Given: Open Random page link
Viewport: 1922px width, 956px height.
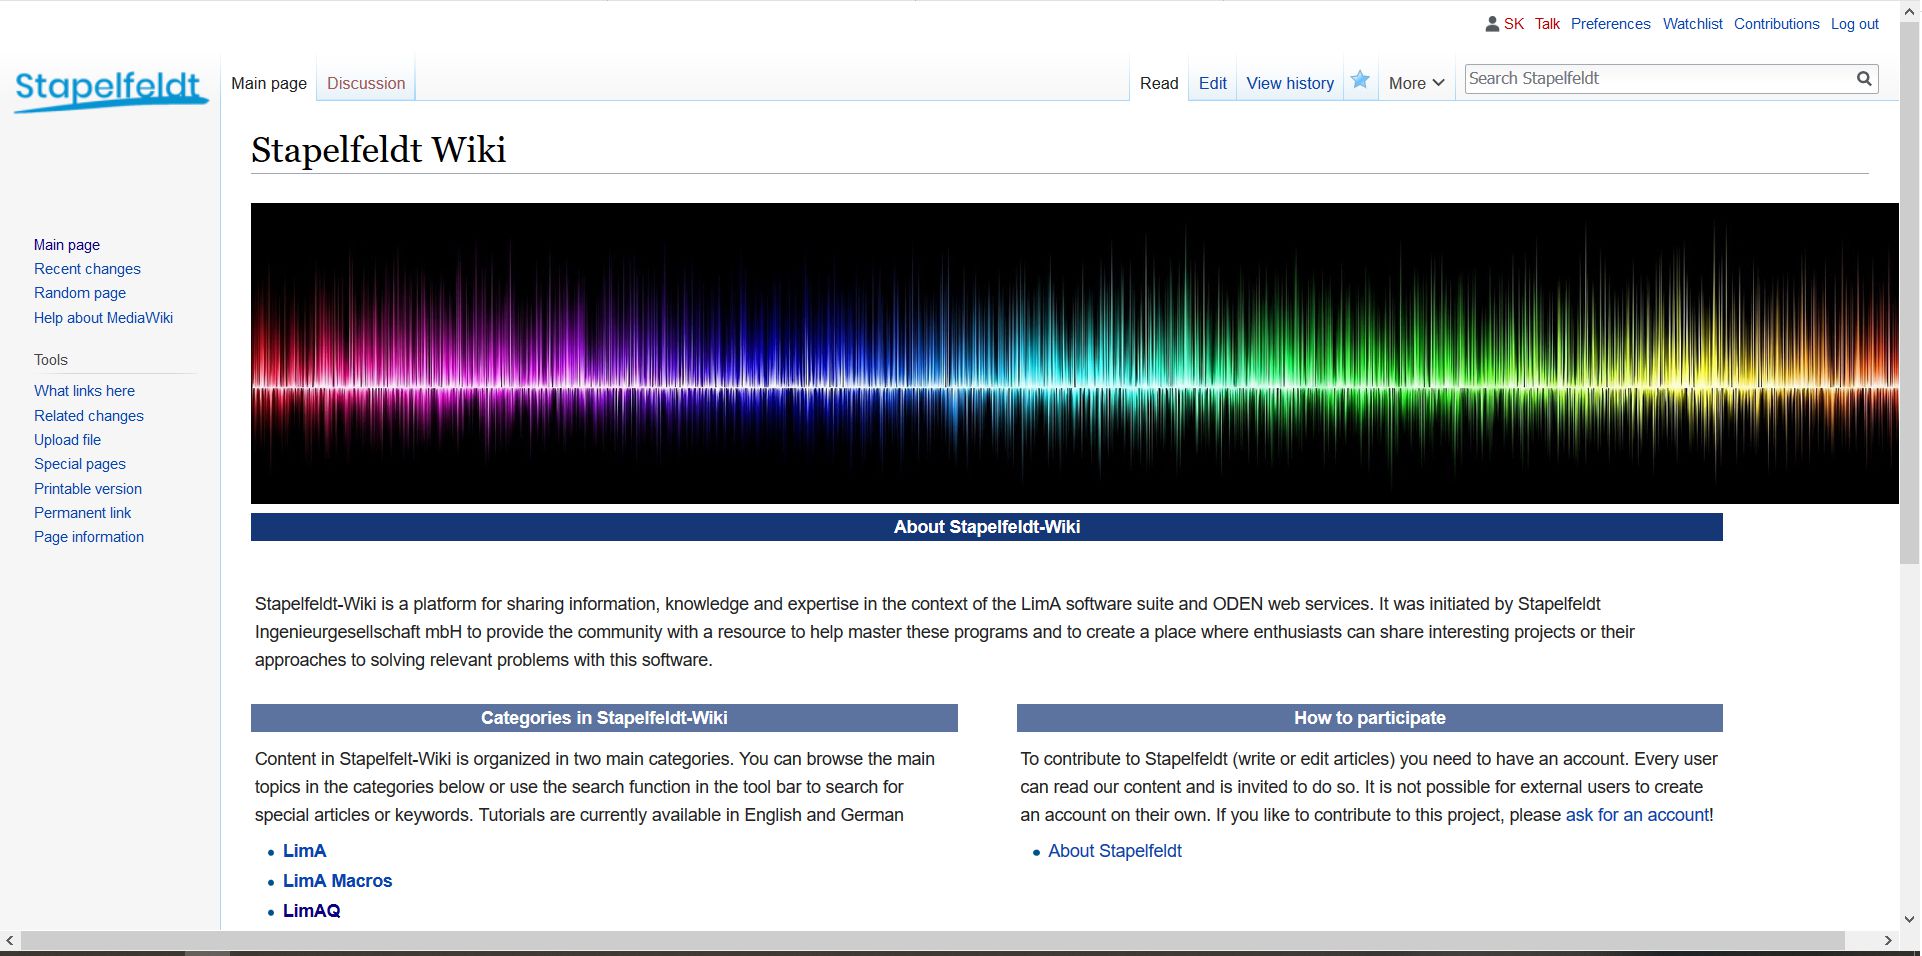Looking at the screenshot, I should [80, 293].
